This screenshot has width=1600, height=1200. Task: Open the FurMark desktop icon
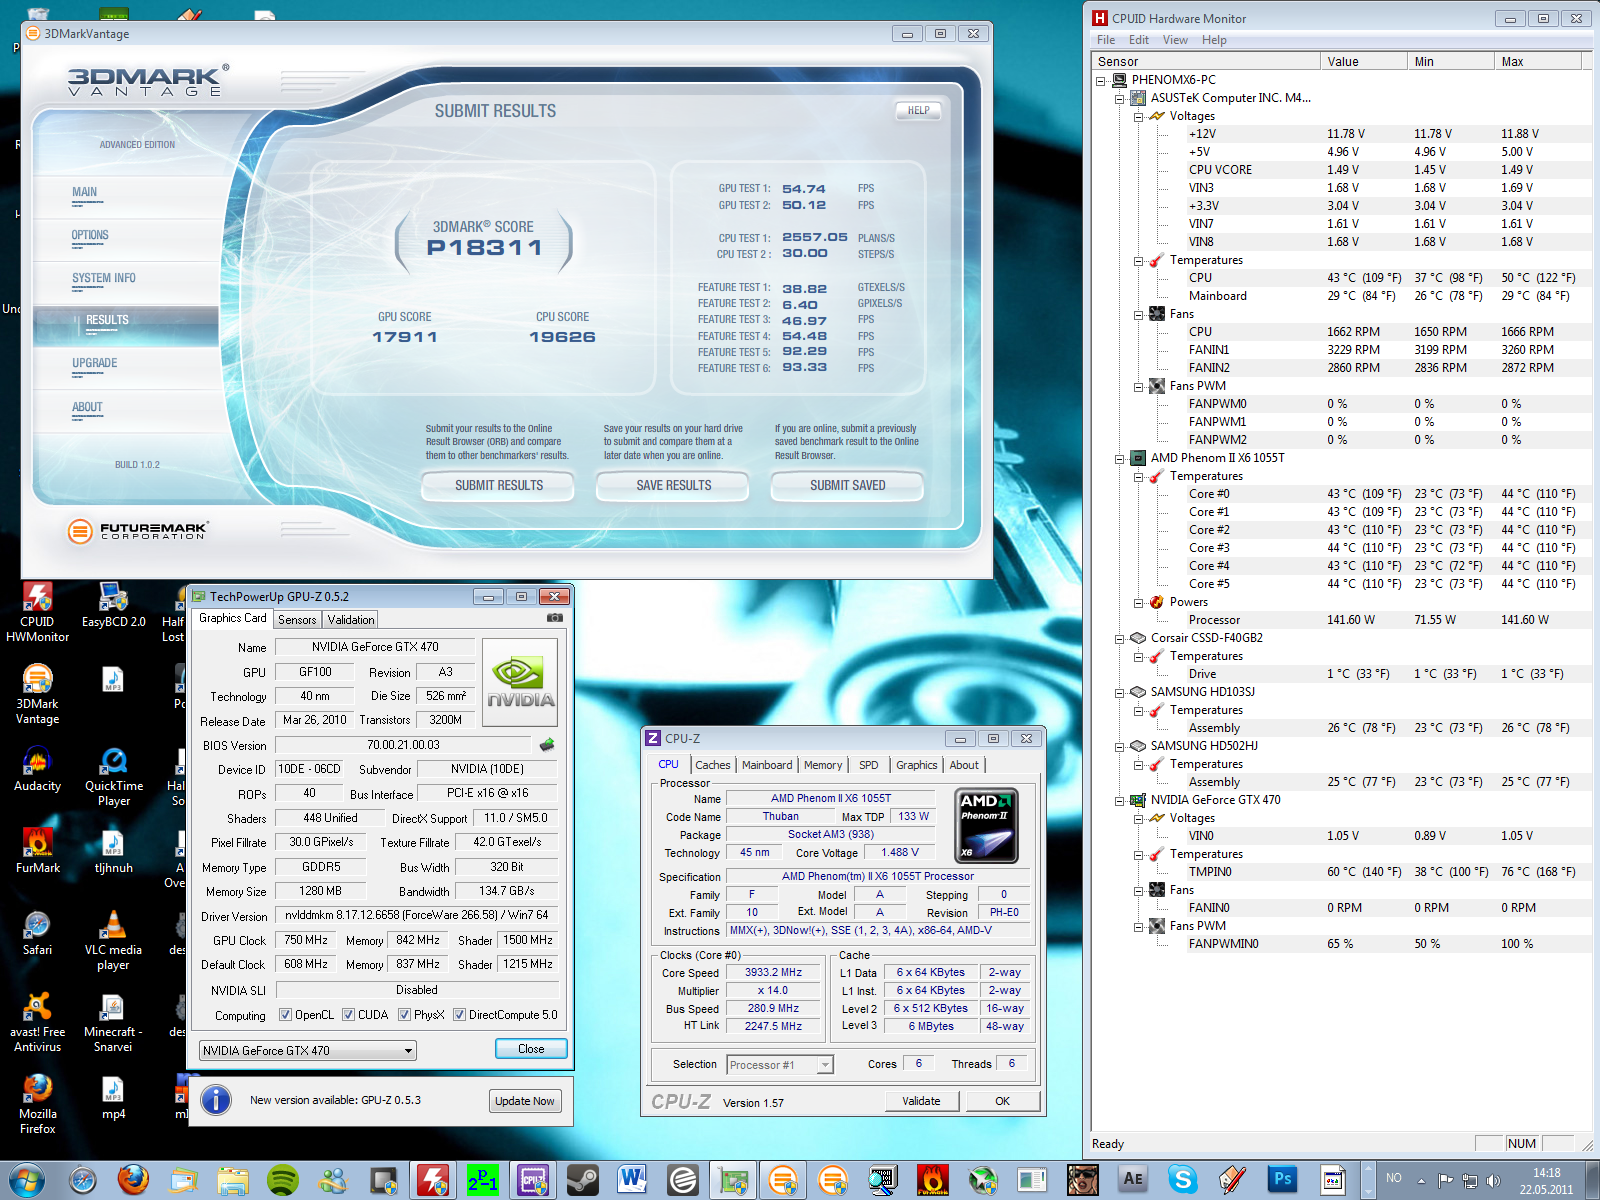click(37, 851)
